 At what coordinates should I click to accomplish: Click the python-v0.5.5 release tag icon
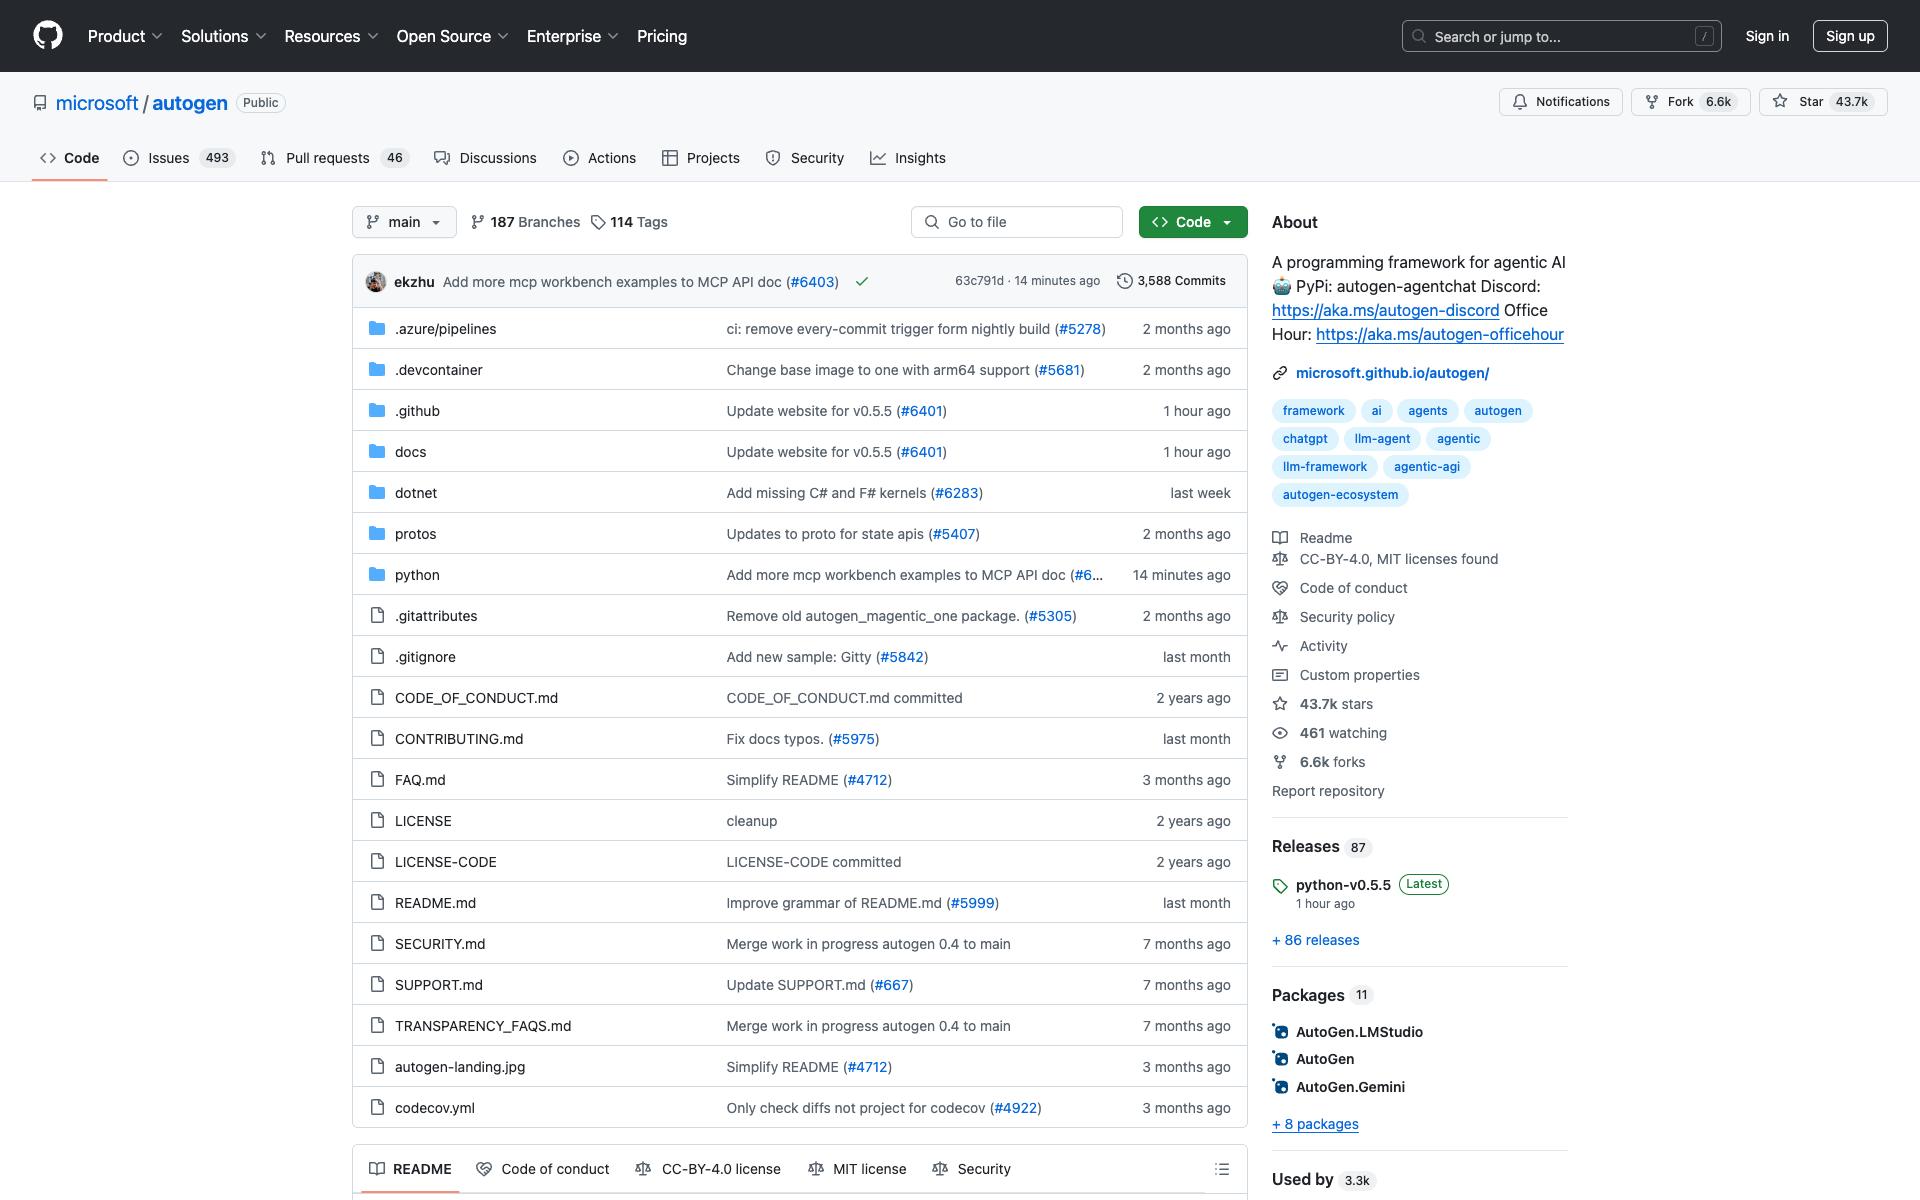[1280, 885]
